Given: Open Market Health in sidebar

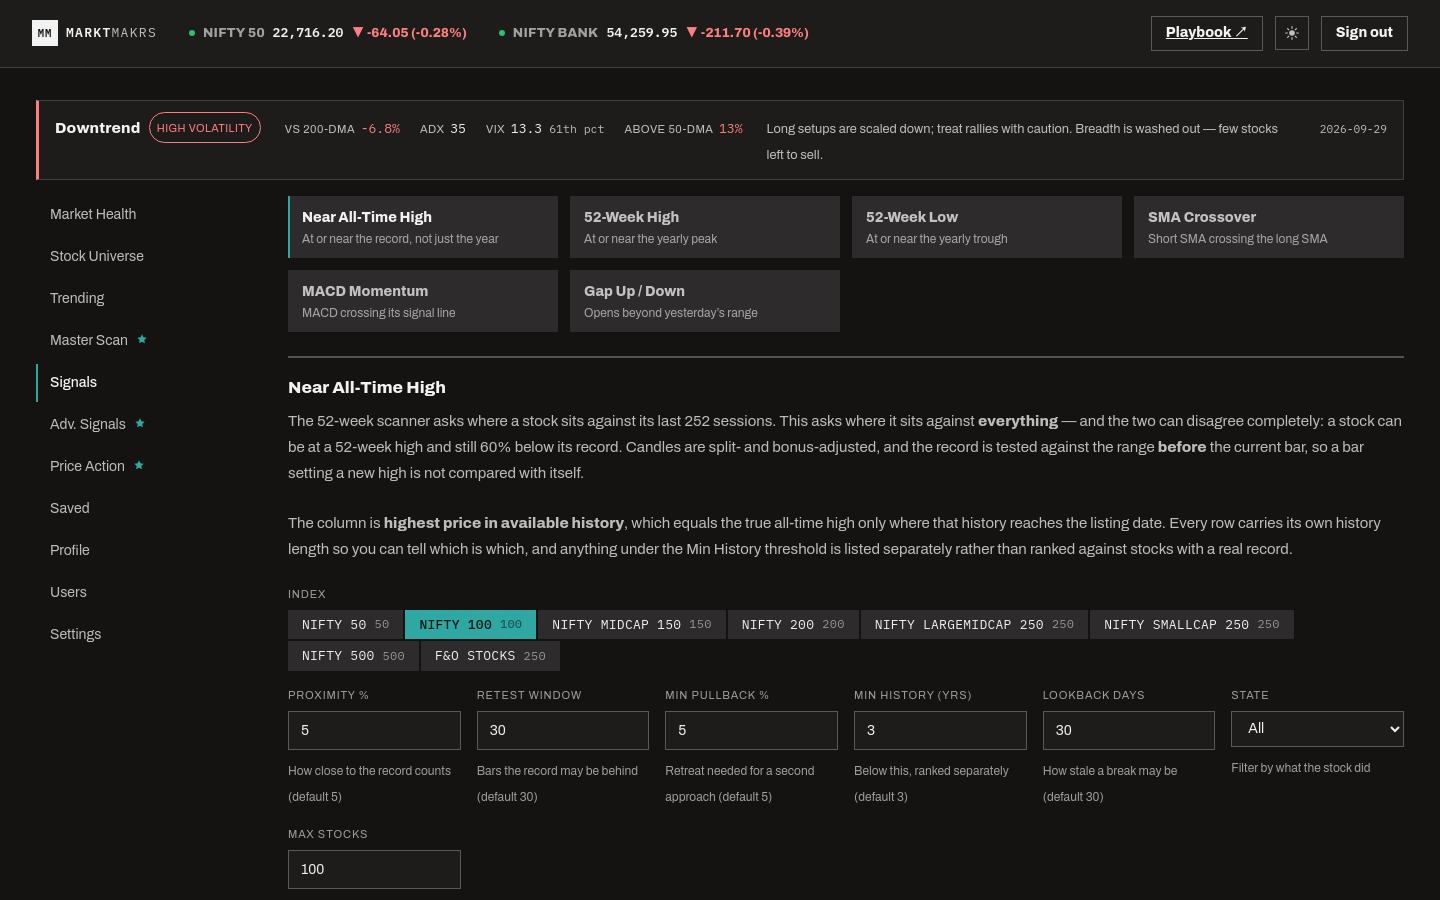Looking at the screenshot, I should coord(93,214).
